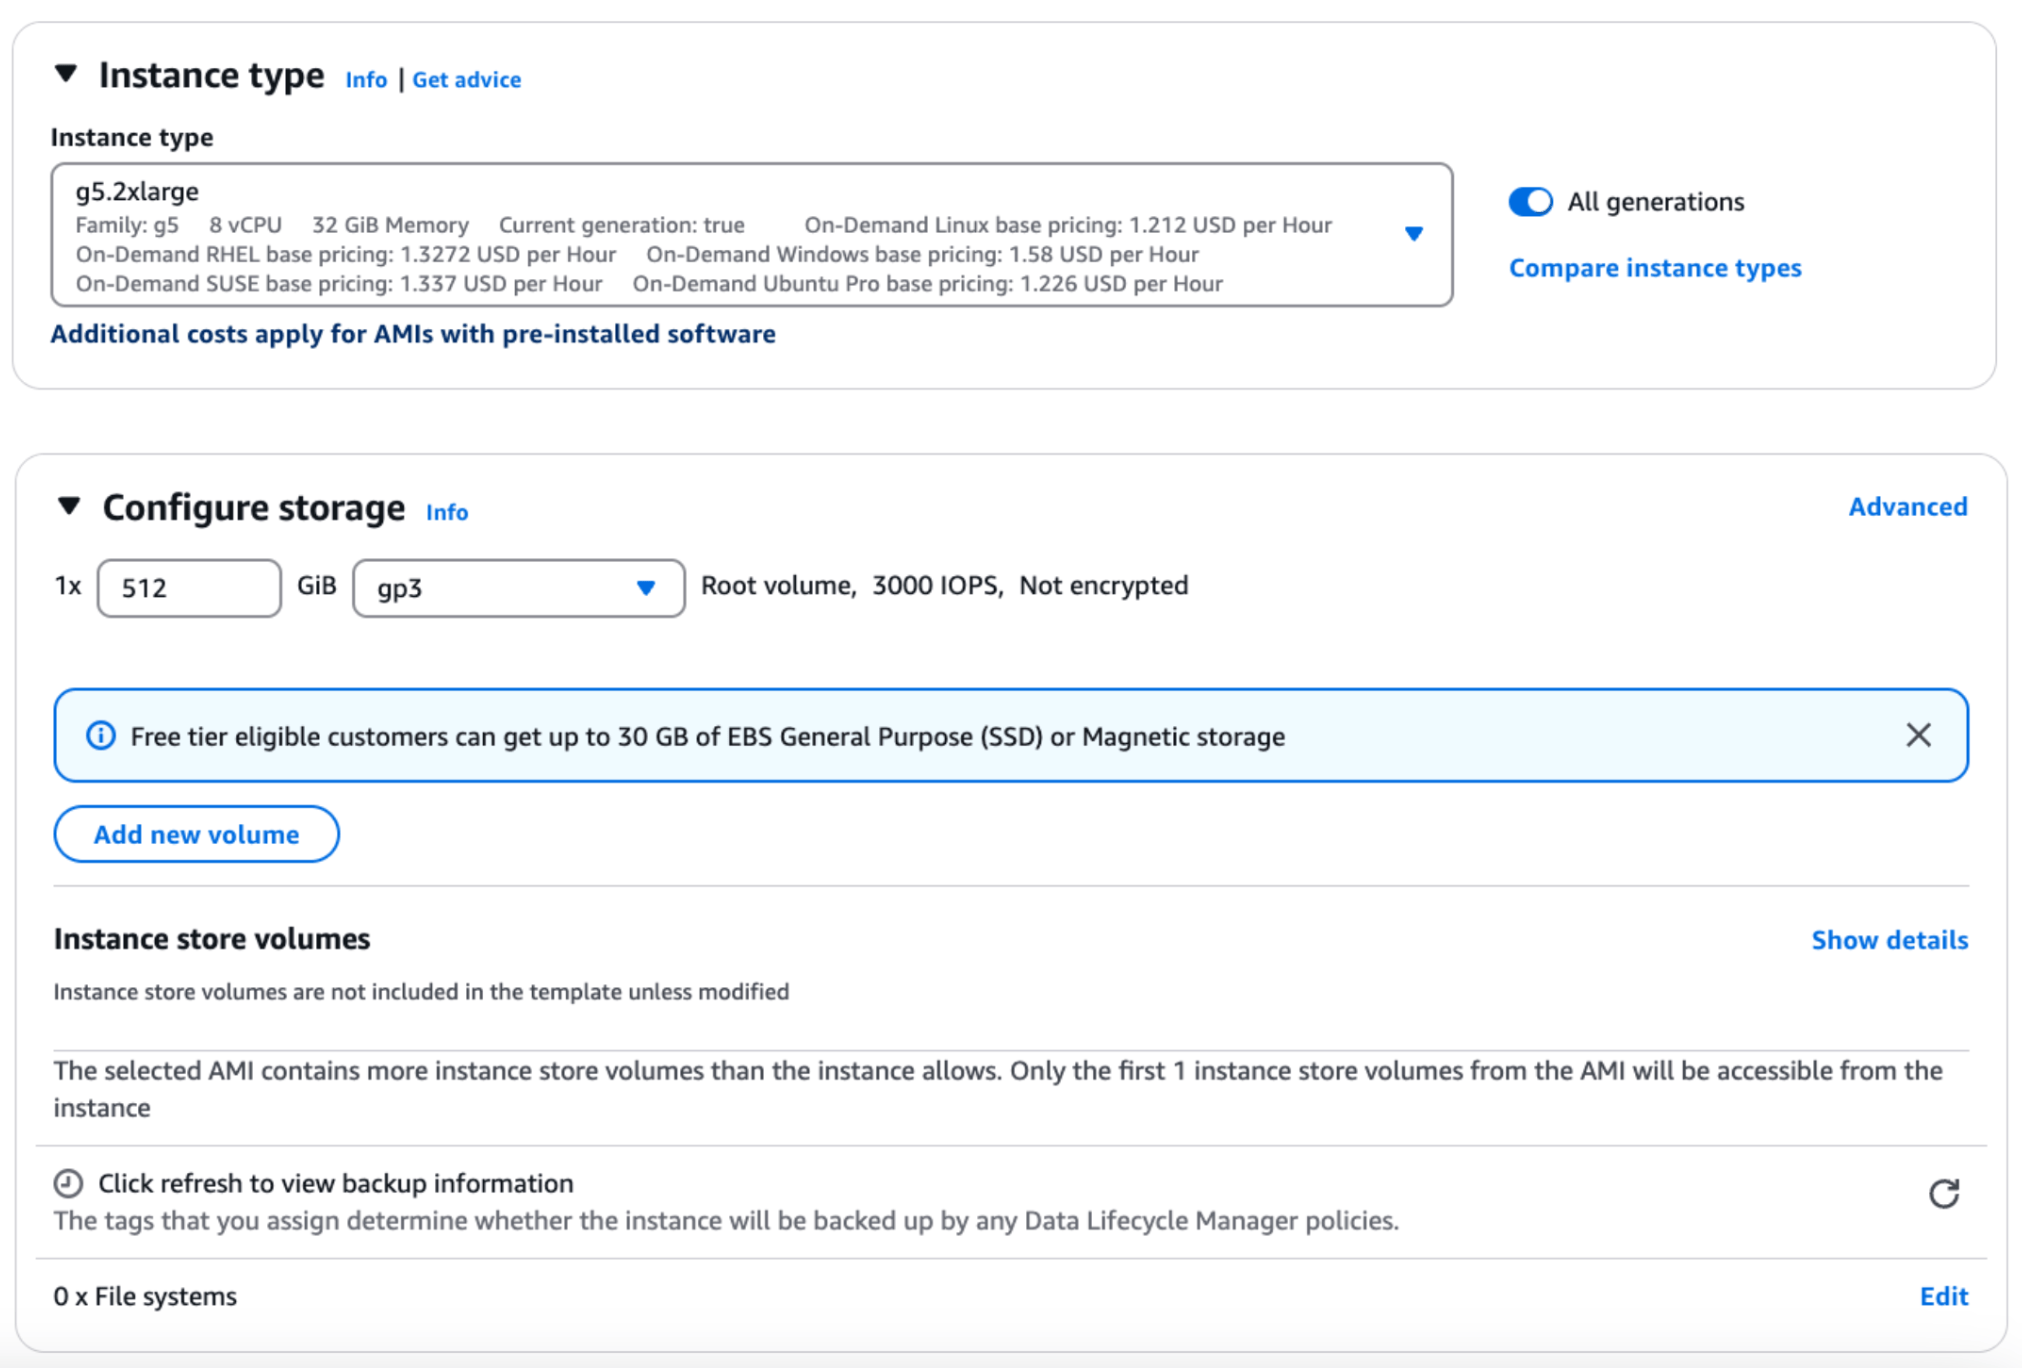Open the g5.2xlarge instance type dropdown
2022x1368 pixels.
1412,234
